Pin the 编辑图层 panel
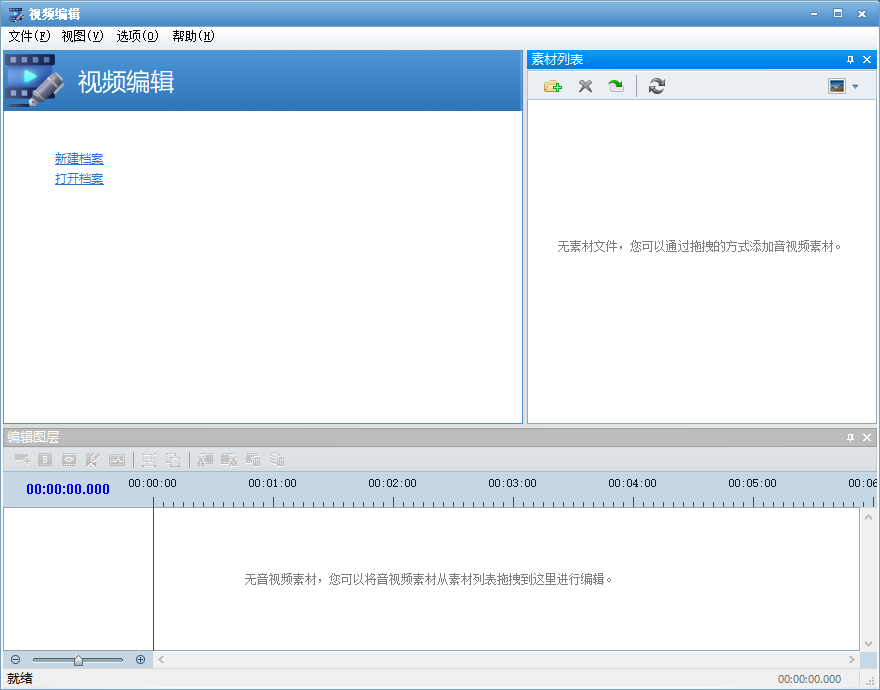Screen dimensions: 880x690 point(850,437)
